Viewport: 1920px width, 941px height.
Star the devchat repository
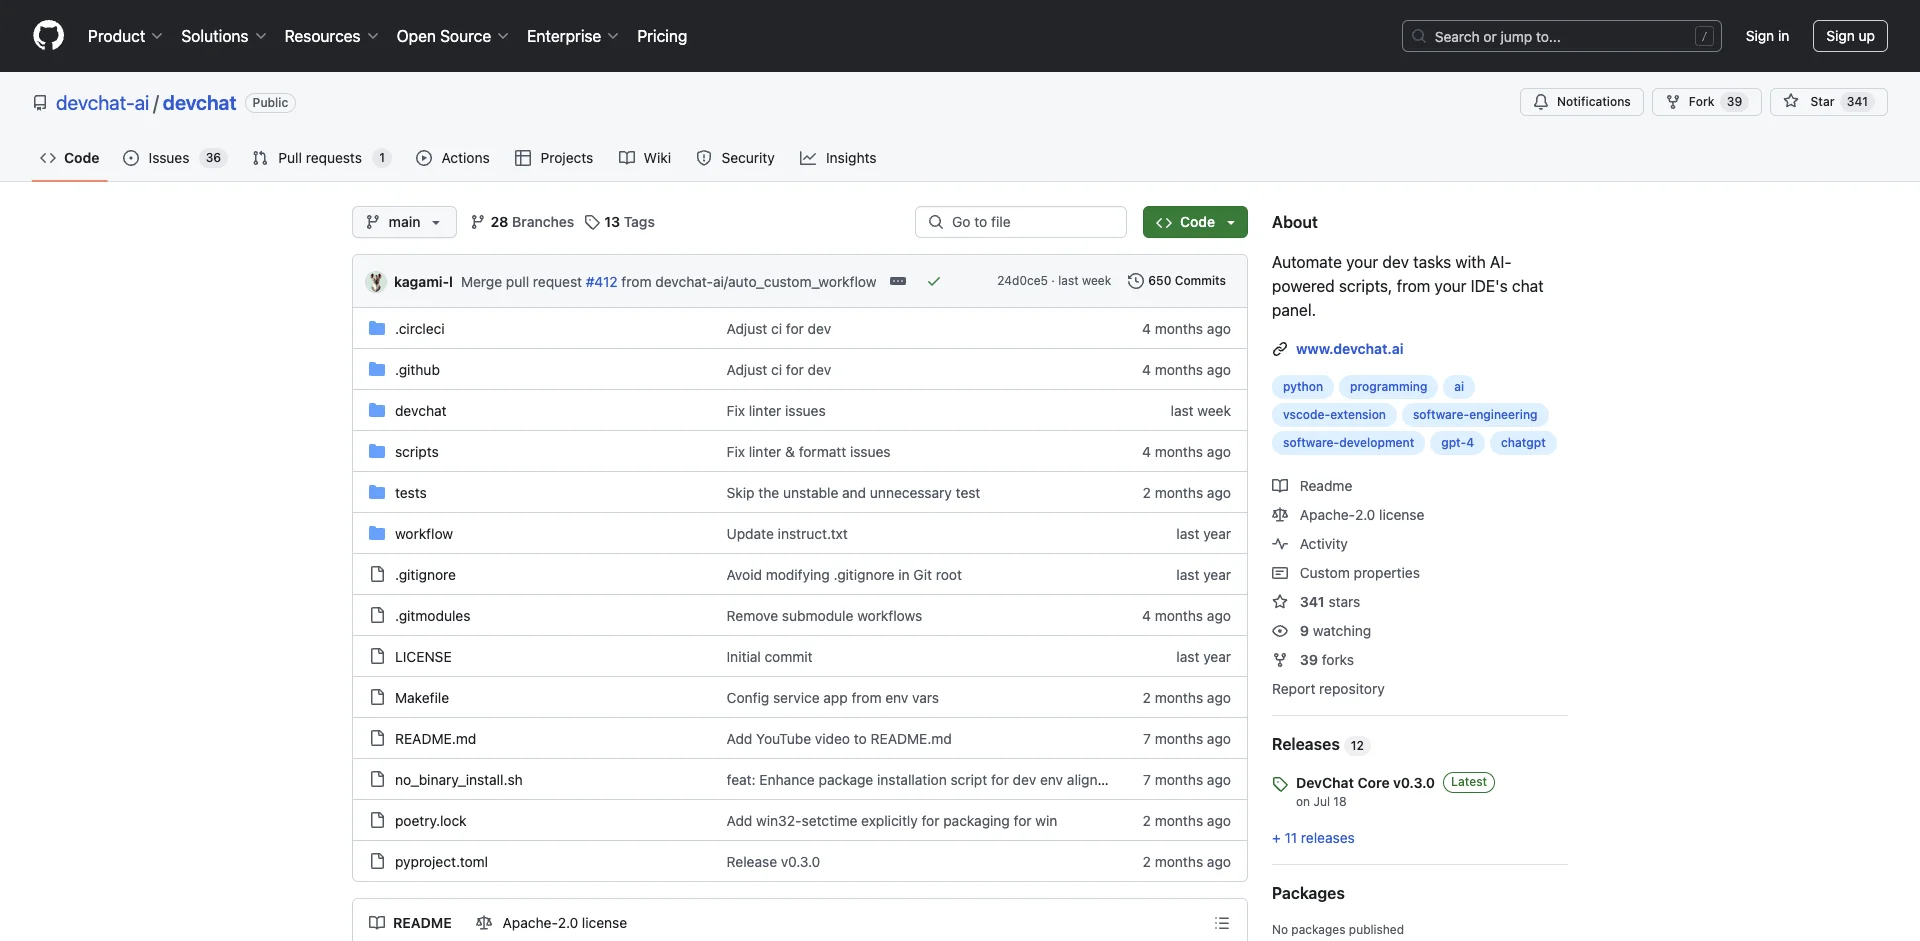point(1828,102)
